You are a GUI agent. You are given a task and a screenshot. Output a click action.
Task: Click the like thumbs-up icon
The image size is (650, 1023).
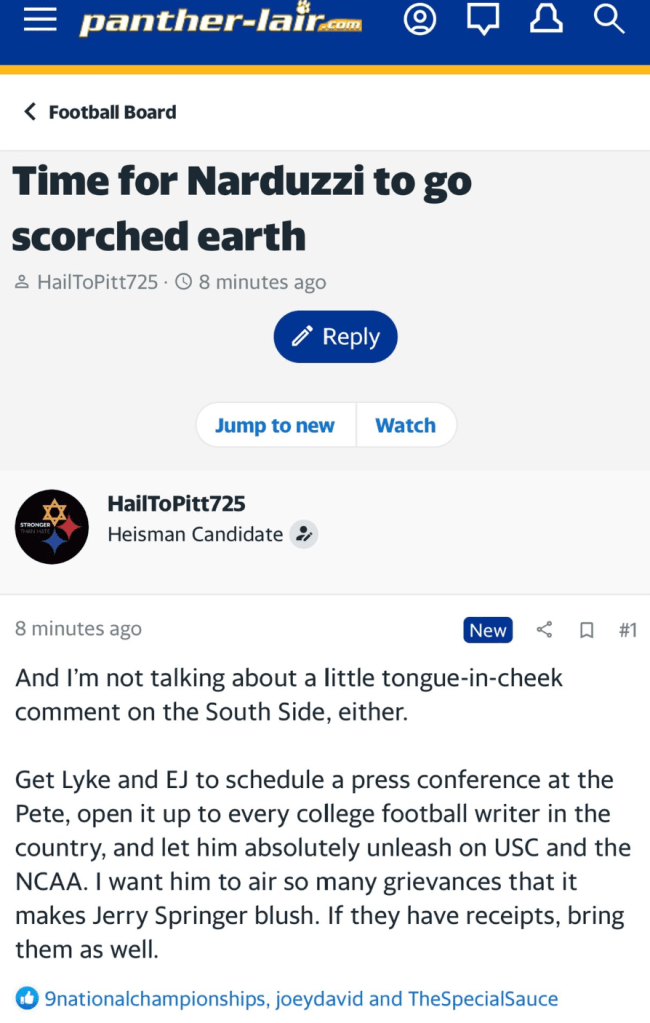click(27, 998)
